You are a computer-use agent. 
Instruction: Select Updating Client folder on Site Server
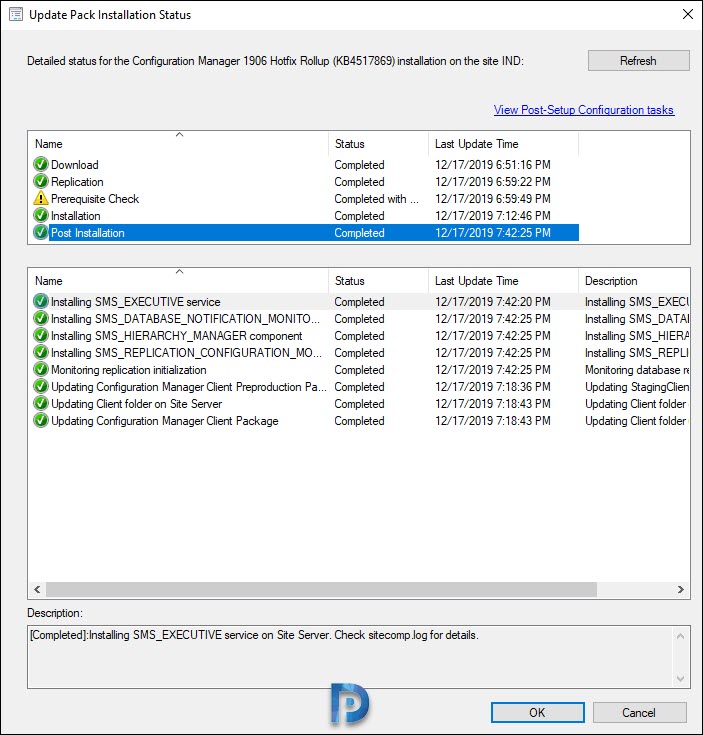click(360, 404)
